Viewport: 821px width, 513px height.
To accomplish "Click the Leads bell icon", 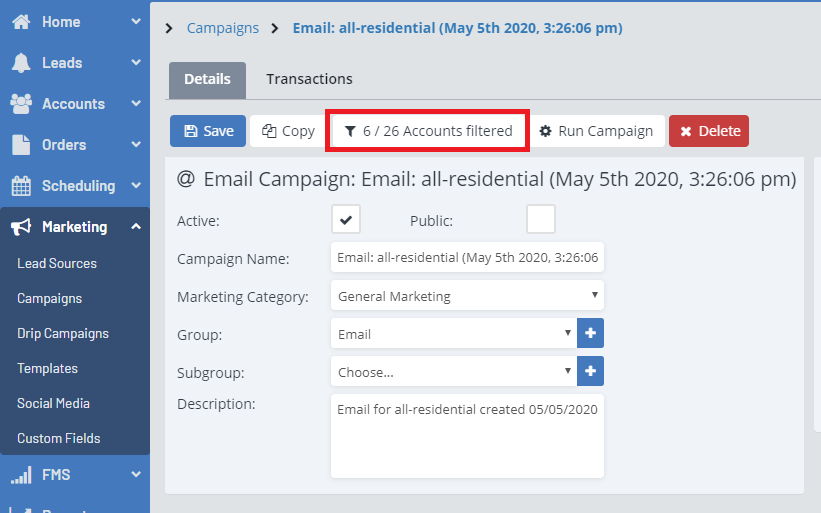I will tap(21, 63).
